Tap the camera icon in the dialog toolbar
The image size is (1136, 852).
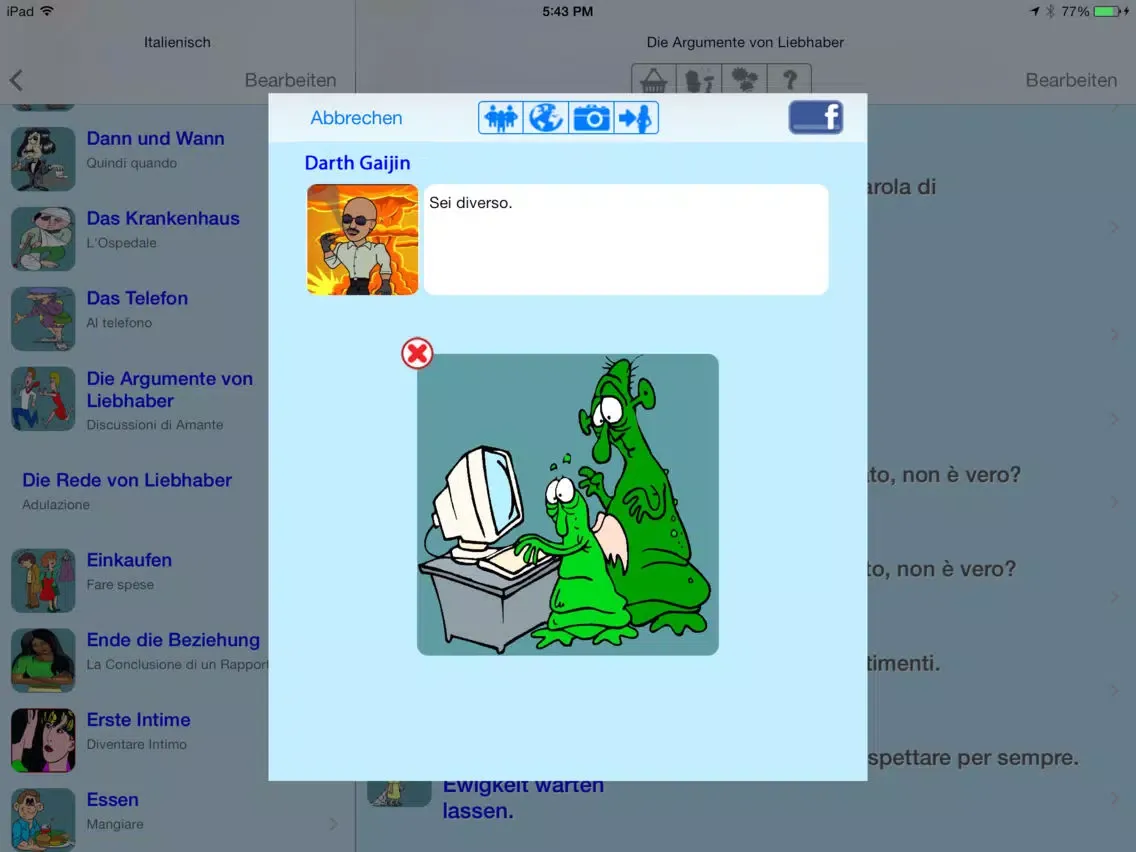(591, 118)
